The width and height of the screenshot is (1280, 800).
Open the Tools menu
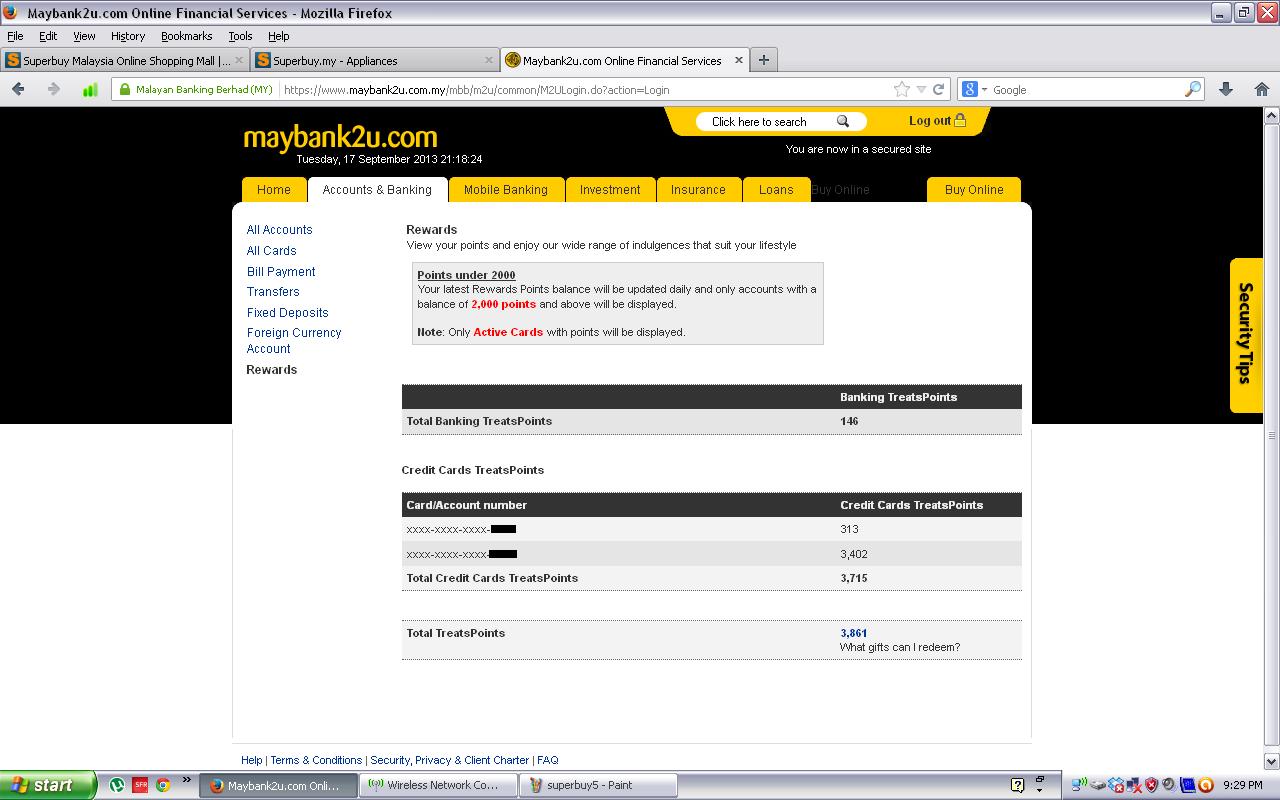240,36
